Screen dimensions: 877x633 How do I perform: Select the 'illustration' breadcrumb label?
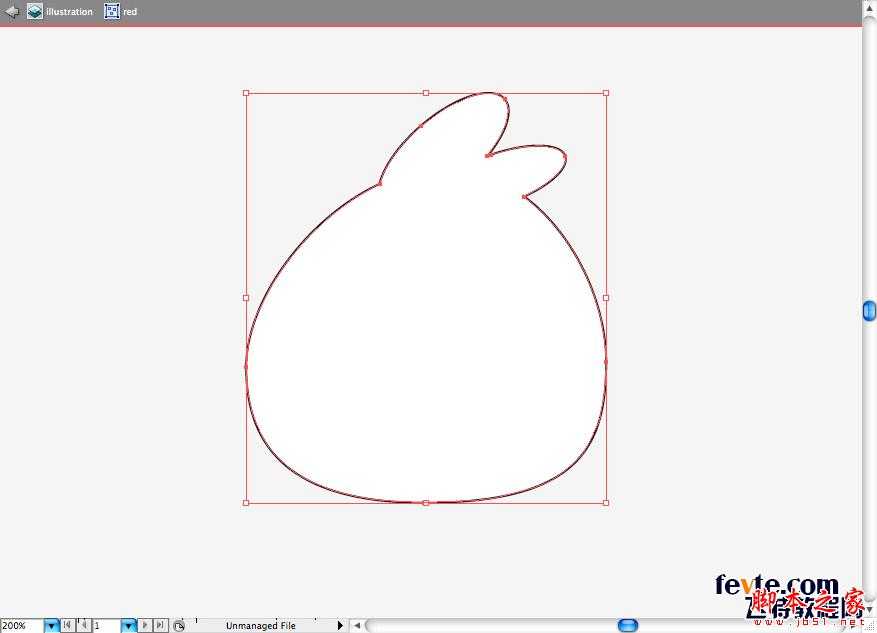pyautogui.click(x=69, y=12)
